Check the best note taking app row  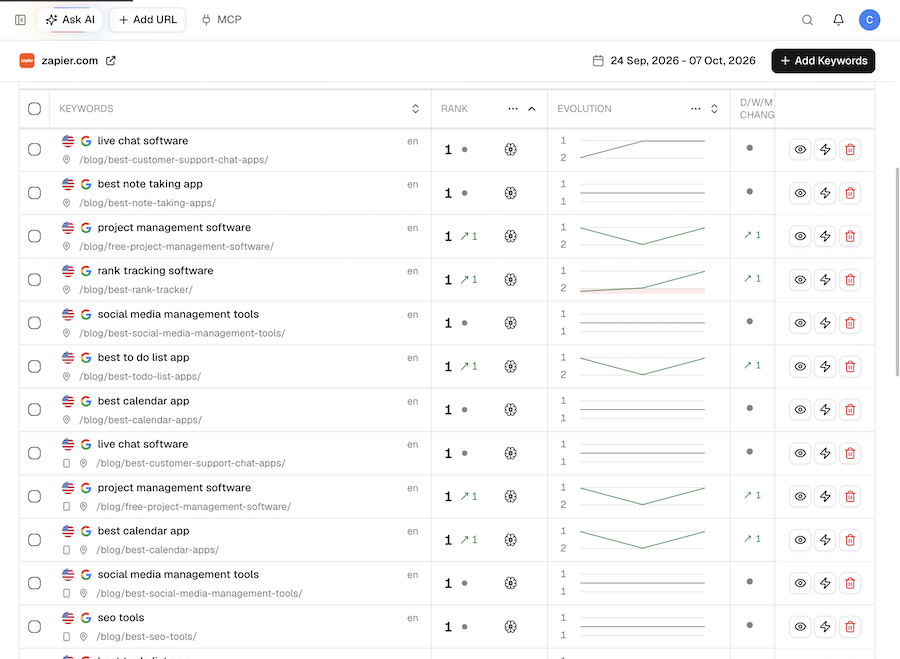click(34, 193)
